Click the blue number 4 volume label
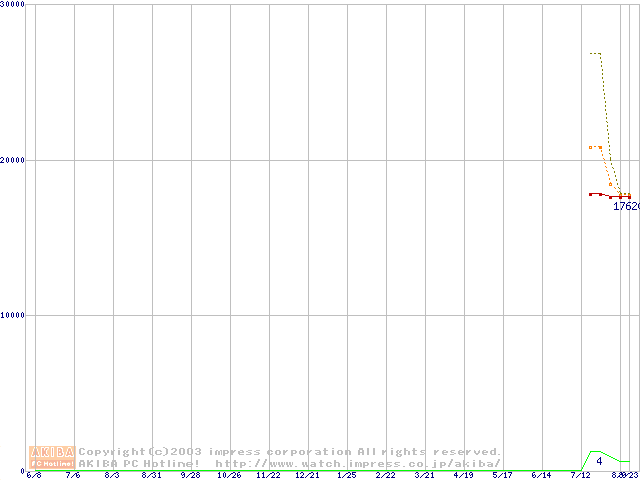The width and height of the screenshot is (640, 480). pyautogui.click(x=599, y=461)
